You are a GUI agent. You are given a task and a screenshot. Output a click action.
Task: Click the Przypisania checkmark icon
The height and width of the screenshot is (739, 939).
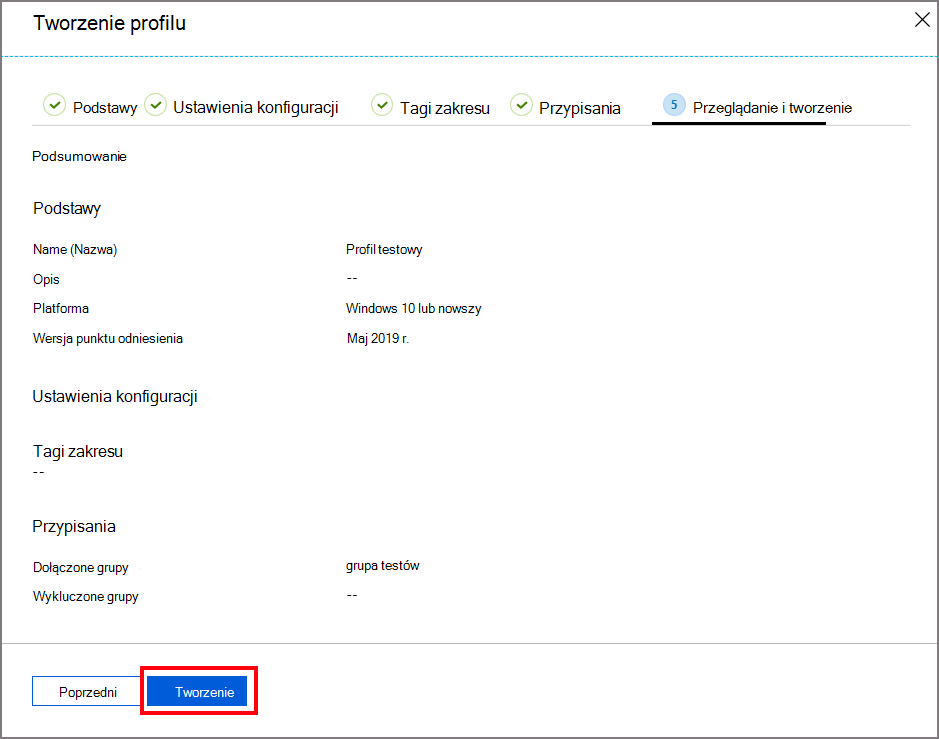522,105
